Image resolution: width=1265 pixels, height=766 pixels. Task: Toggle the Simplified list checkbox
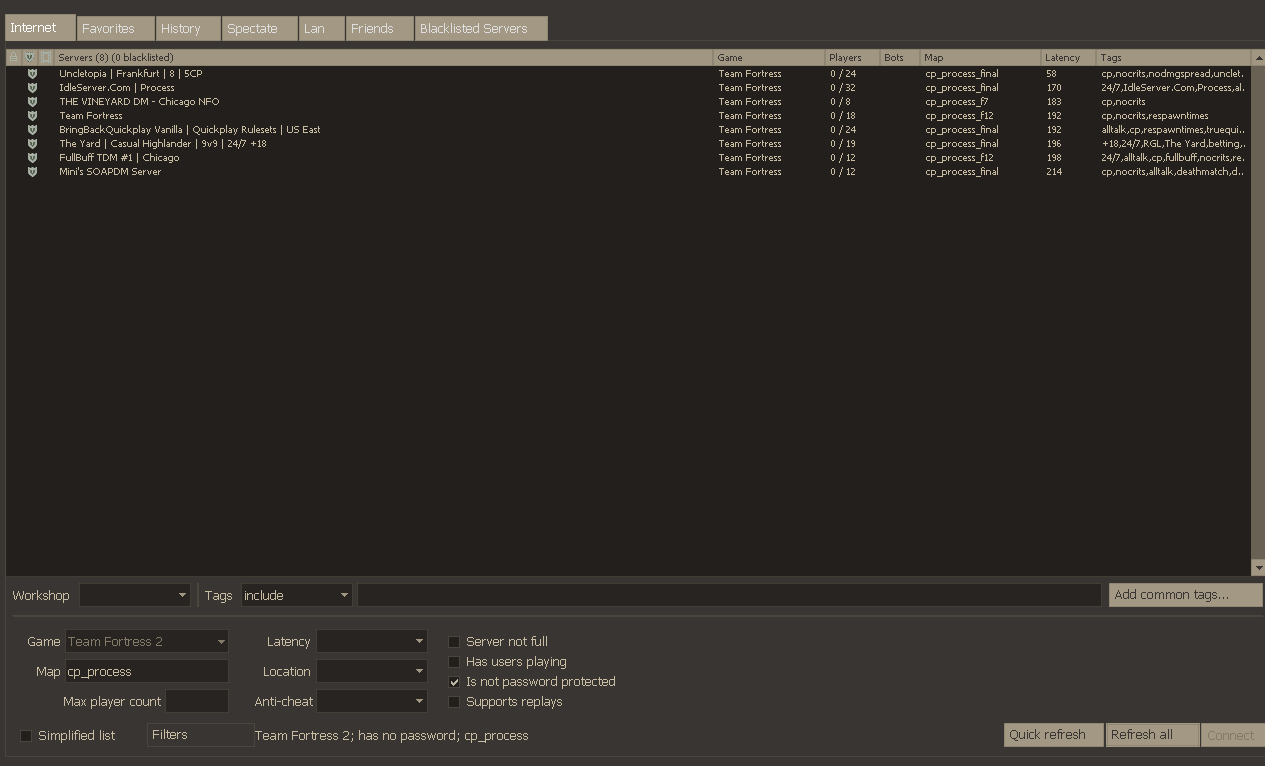(26, 736)
